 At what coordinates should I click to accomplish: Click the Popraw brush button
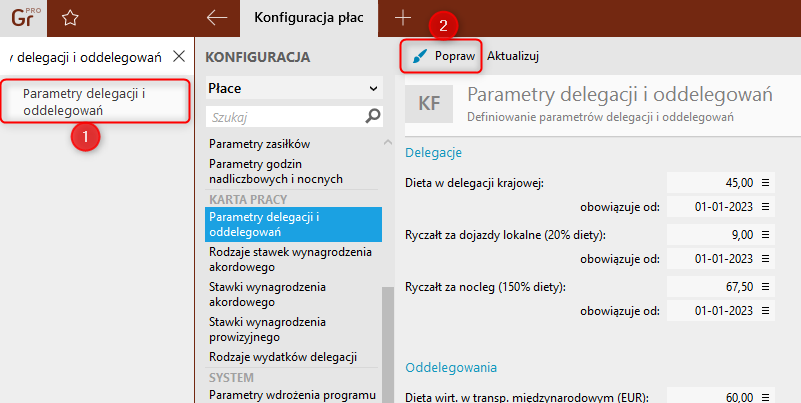[443, 56]
